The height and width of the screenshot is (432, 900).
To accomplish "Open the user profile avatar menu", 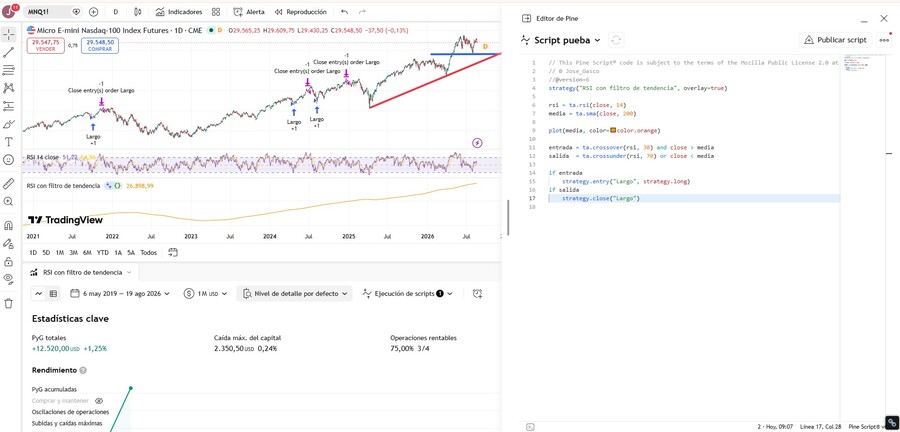I will [11, 11].
